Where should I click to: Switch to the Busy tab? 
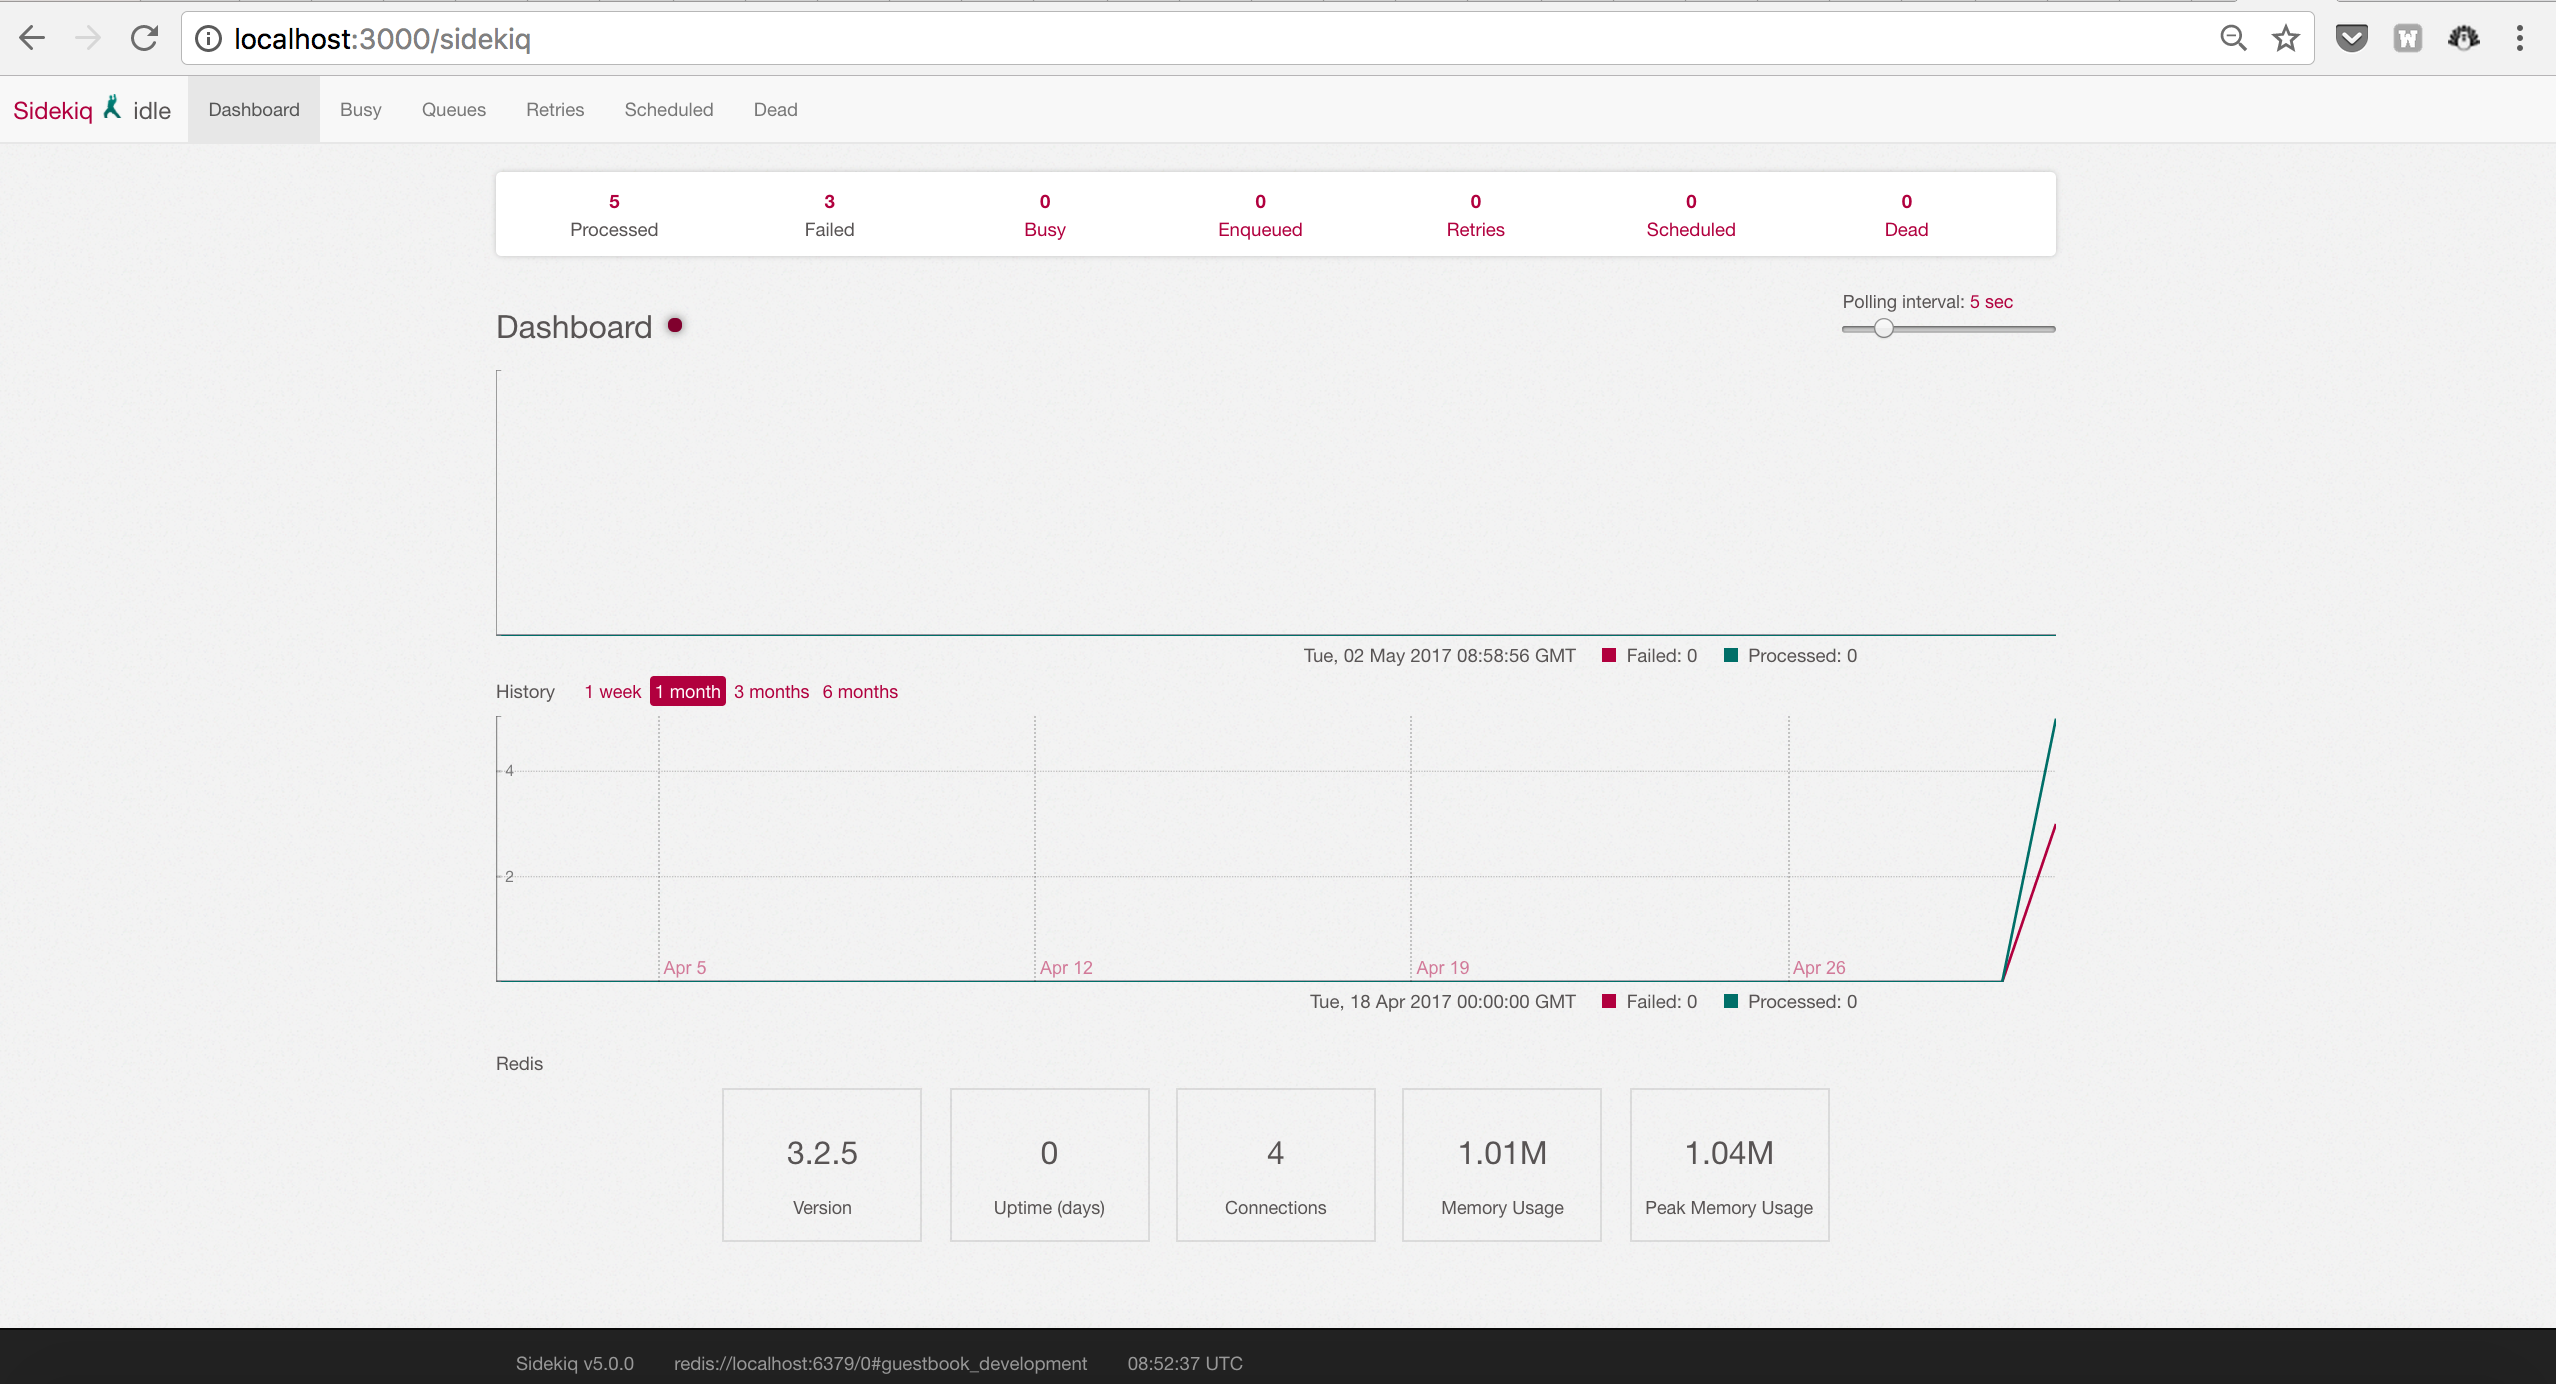(x=361, y=110)
